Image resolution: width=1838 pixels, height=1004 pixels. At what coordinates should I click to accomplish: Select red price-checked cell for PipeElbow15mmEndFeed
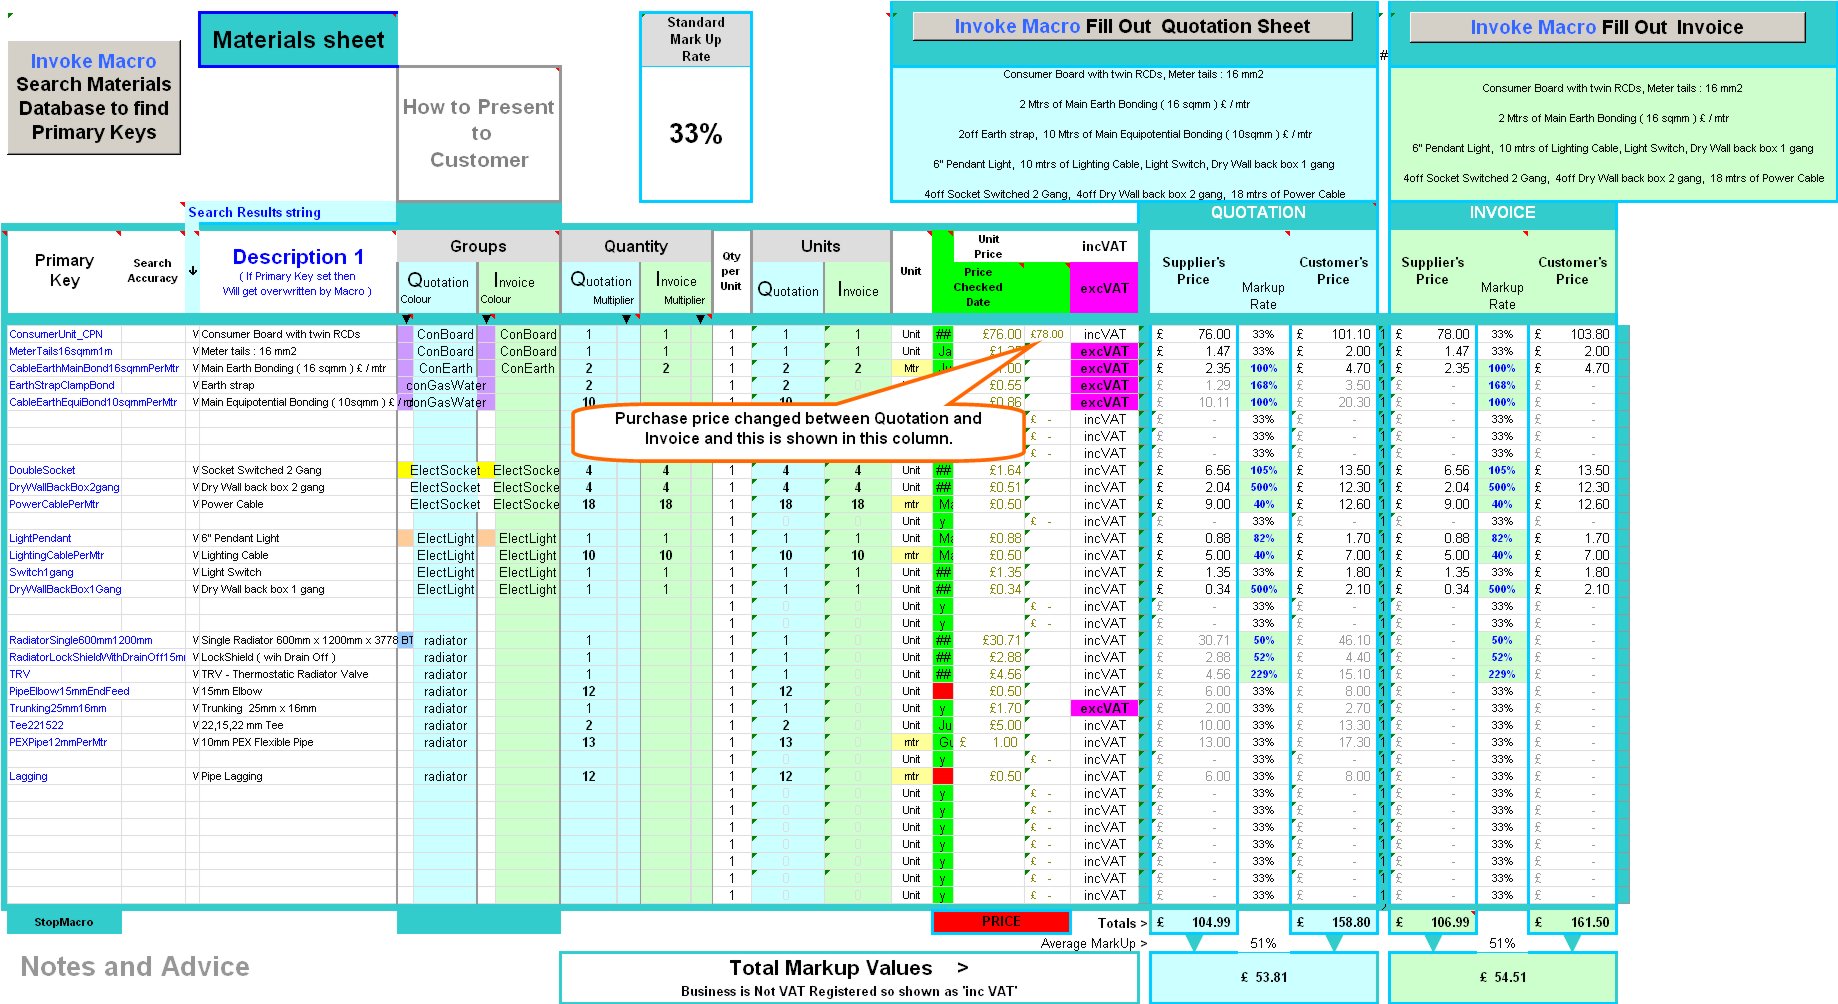point(943,691)
